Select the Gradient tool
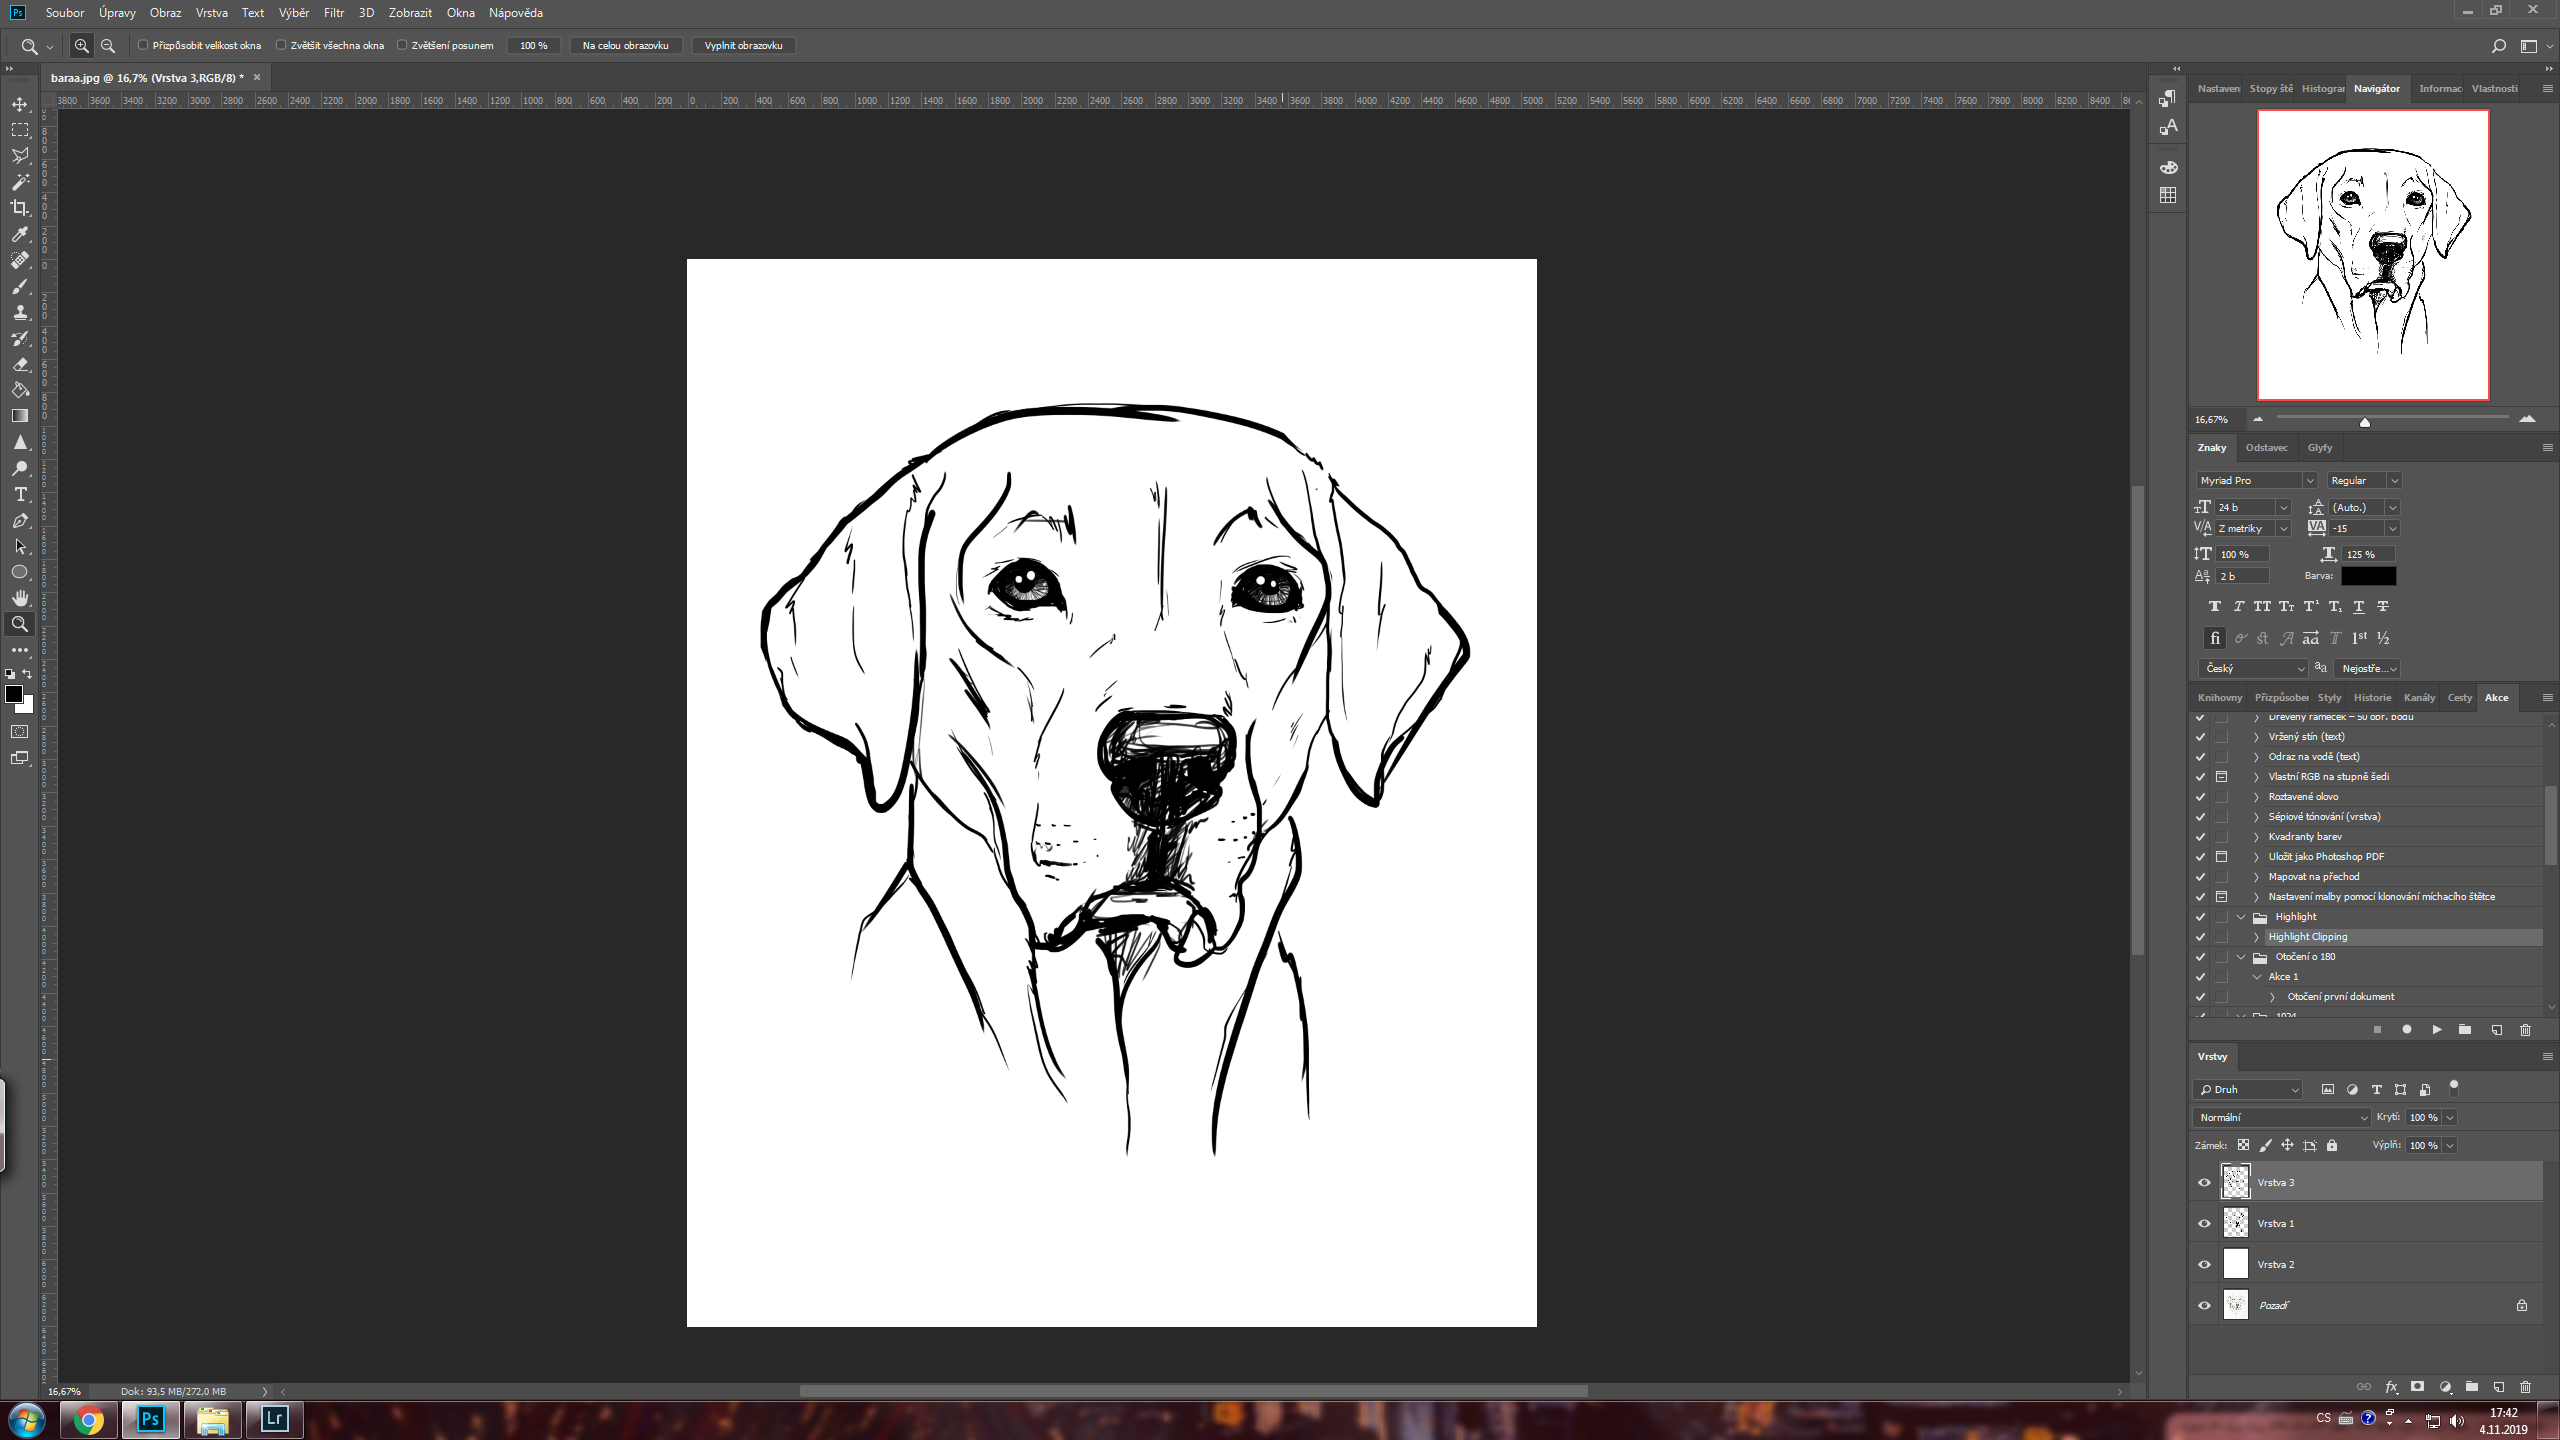 tap(20, 416)
